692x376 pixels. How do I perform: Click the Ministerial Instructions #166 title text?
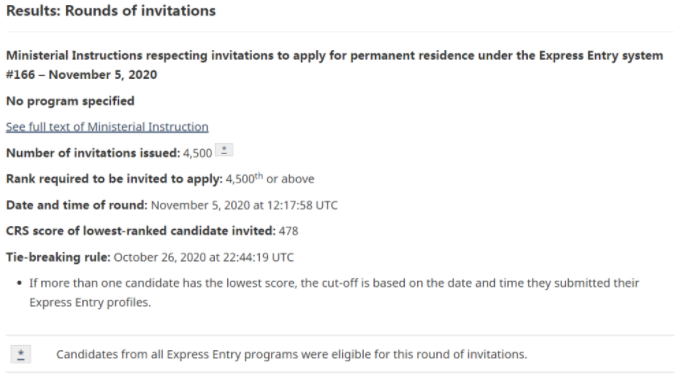click(x=334, y=65)
